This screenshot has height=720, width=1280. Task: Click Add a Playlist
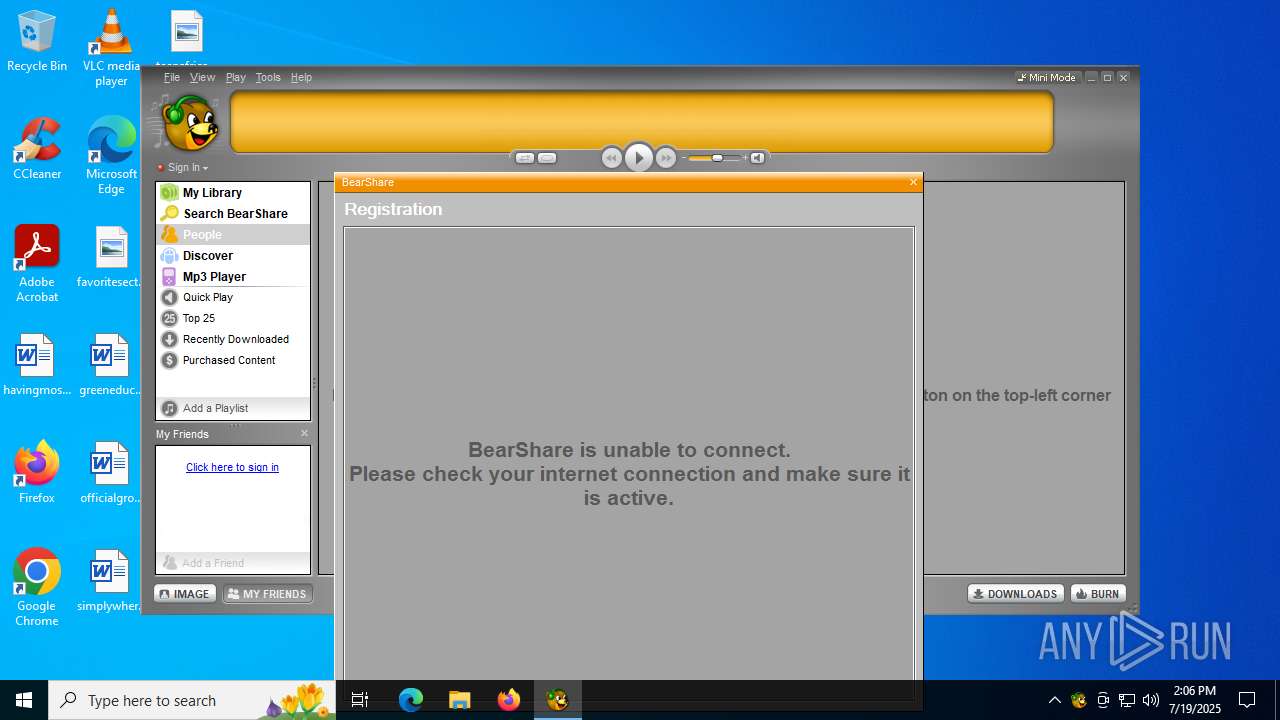tap(233, 408)
